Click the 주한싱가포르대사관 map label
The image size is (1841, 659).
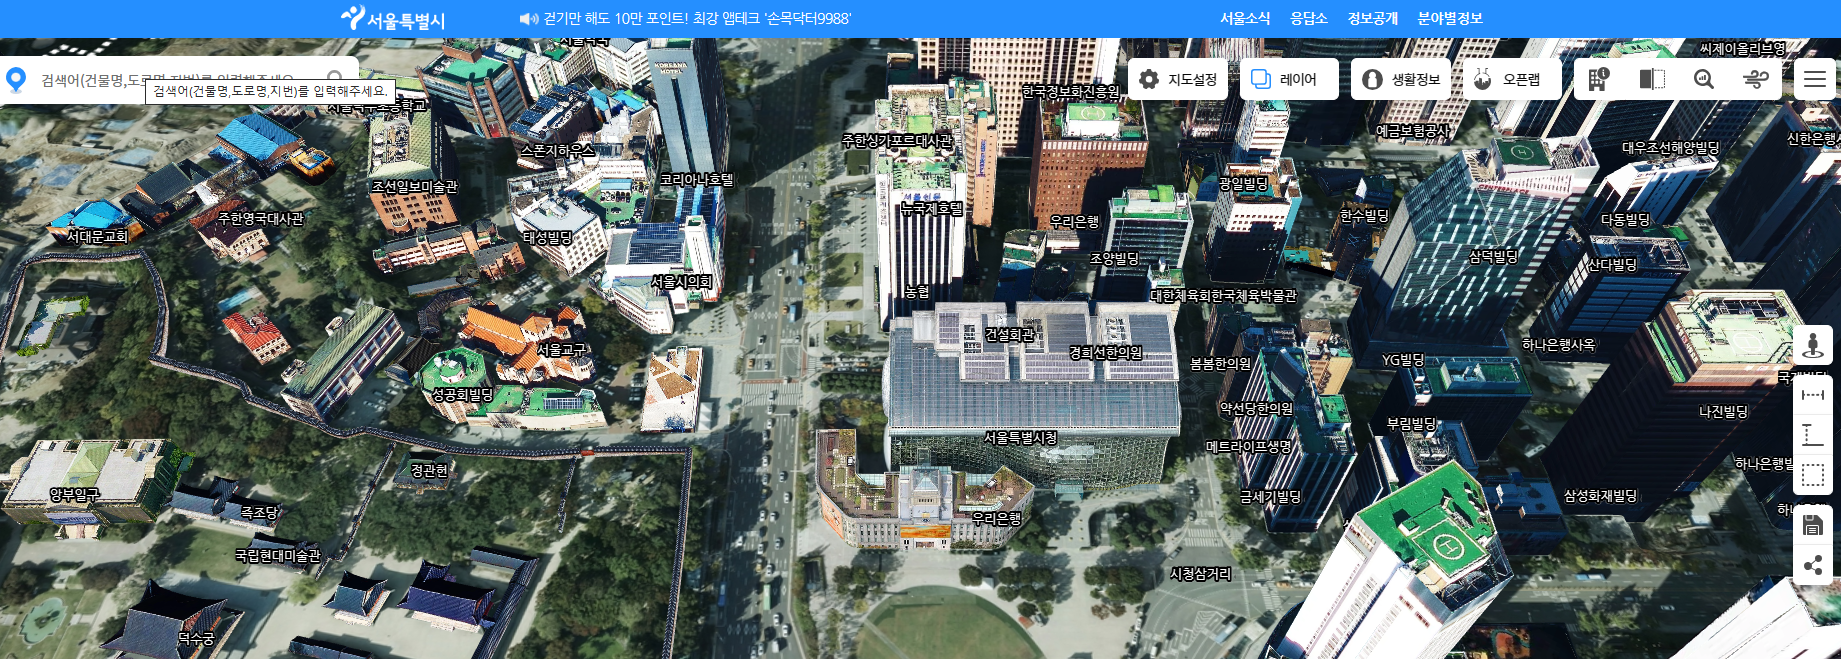point(898,141)
